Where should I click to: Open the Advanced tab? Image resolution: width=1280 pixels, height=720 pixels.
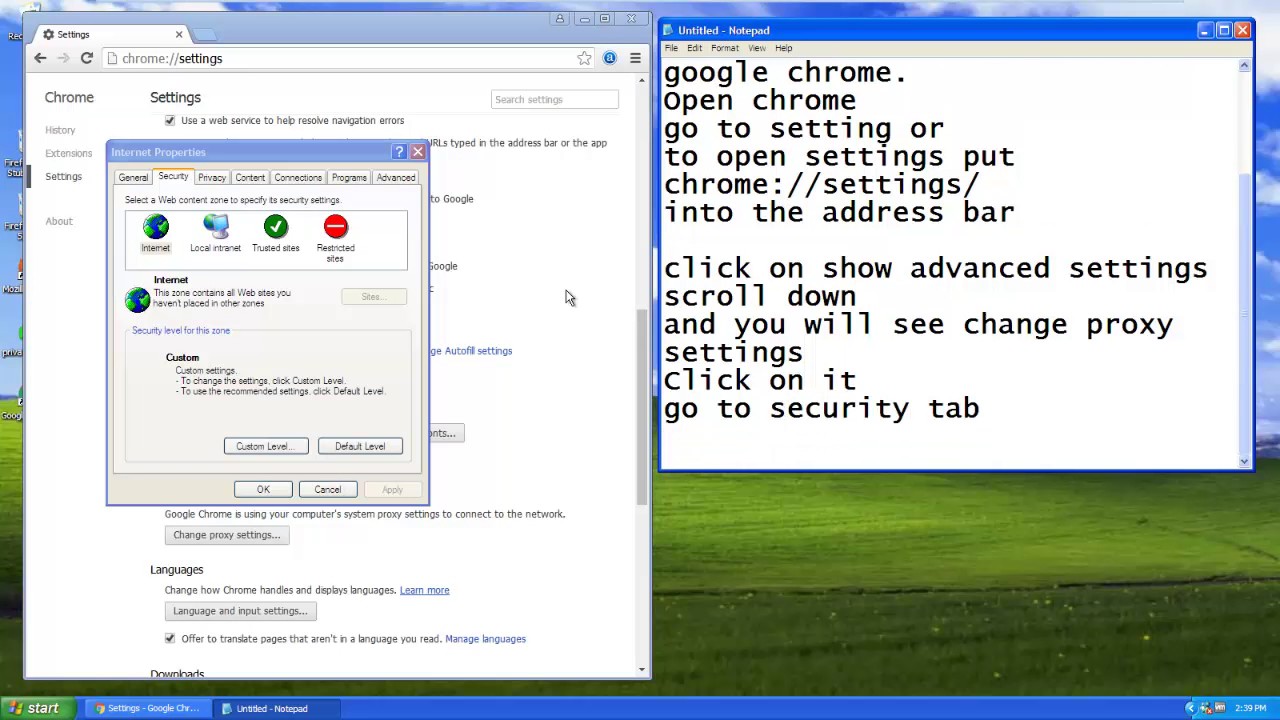(396, 178)
